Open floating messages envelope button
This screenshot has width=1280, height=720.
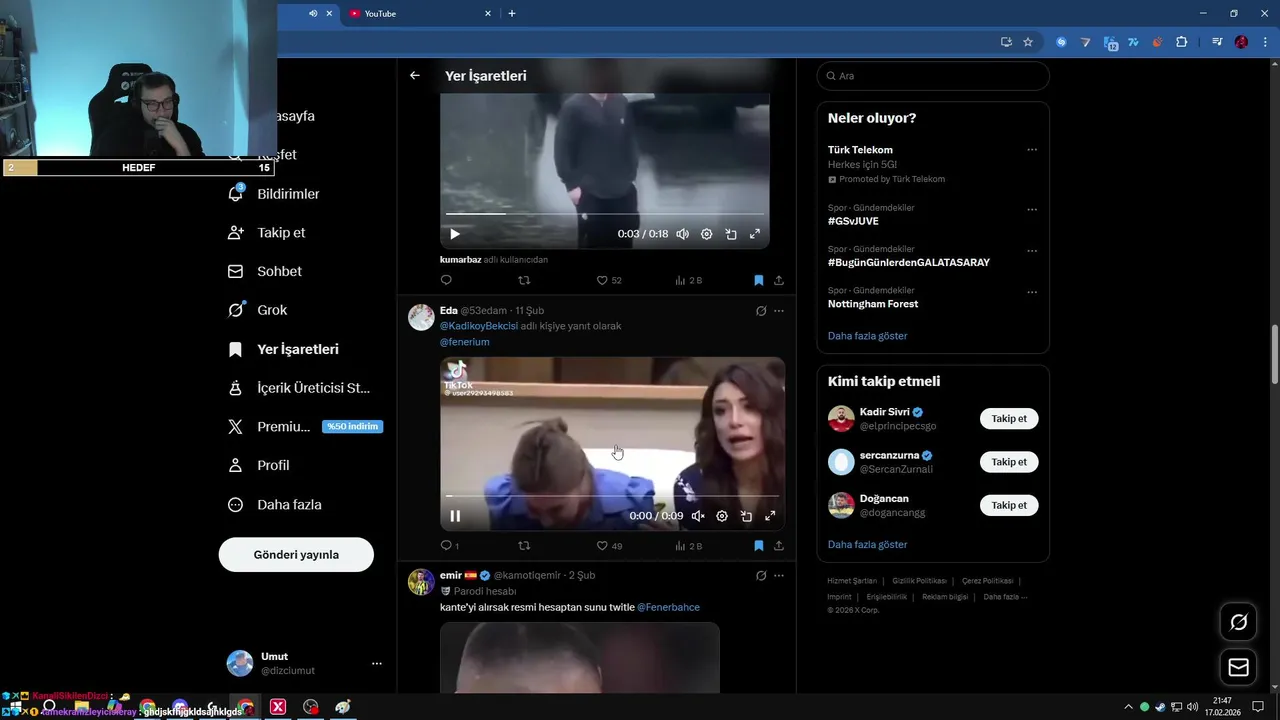1238,667
